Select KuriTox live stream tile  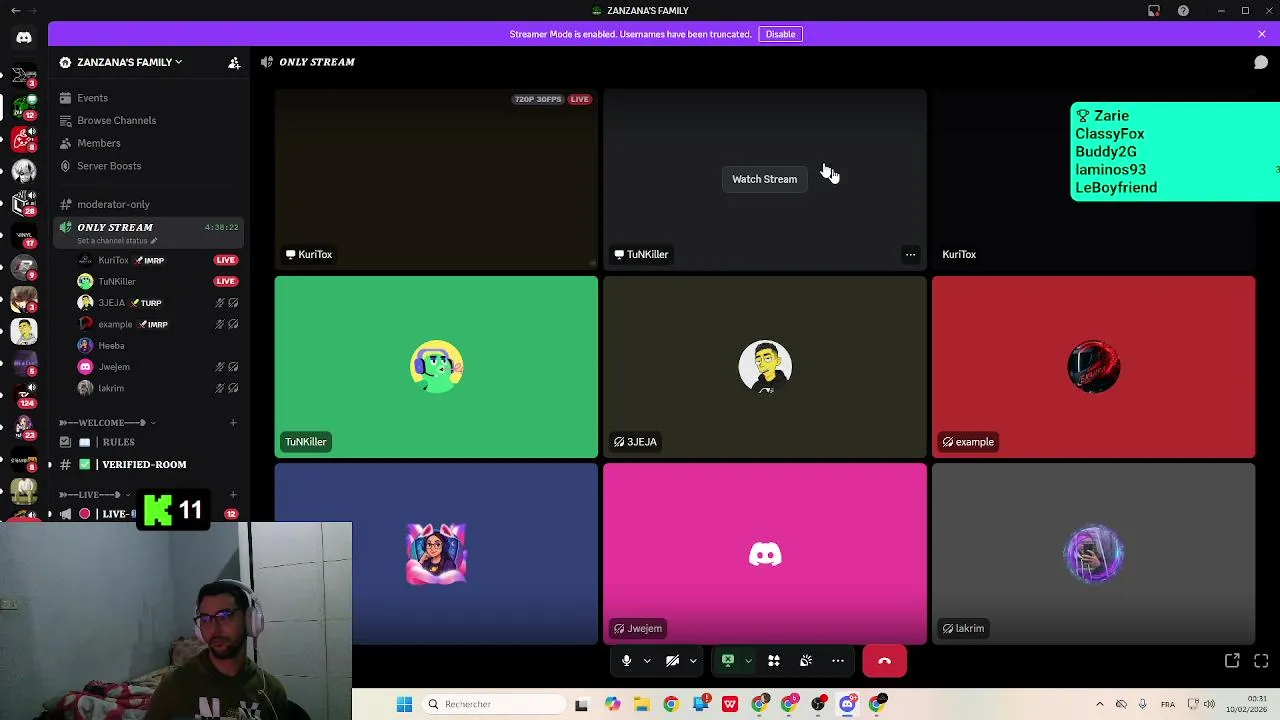point(436,180)
